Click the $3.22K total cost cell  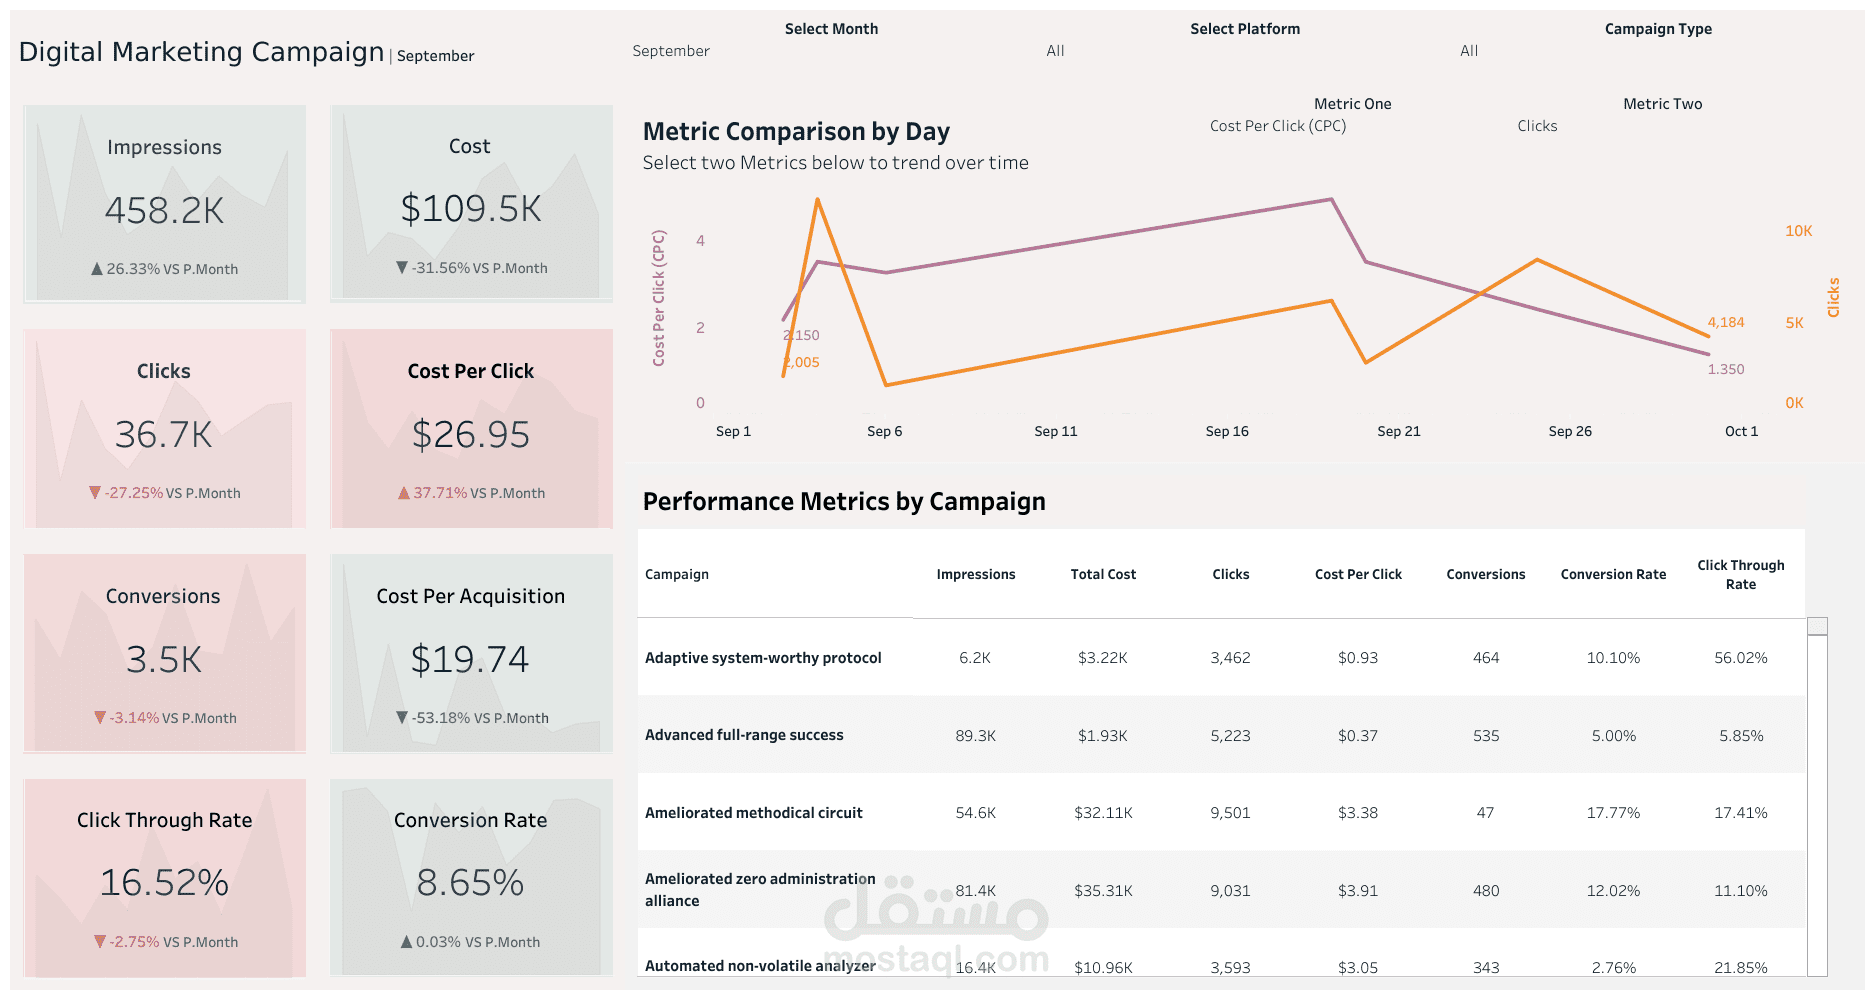pyautogui.click(x=1103, y=658)
